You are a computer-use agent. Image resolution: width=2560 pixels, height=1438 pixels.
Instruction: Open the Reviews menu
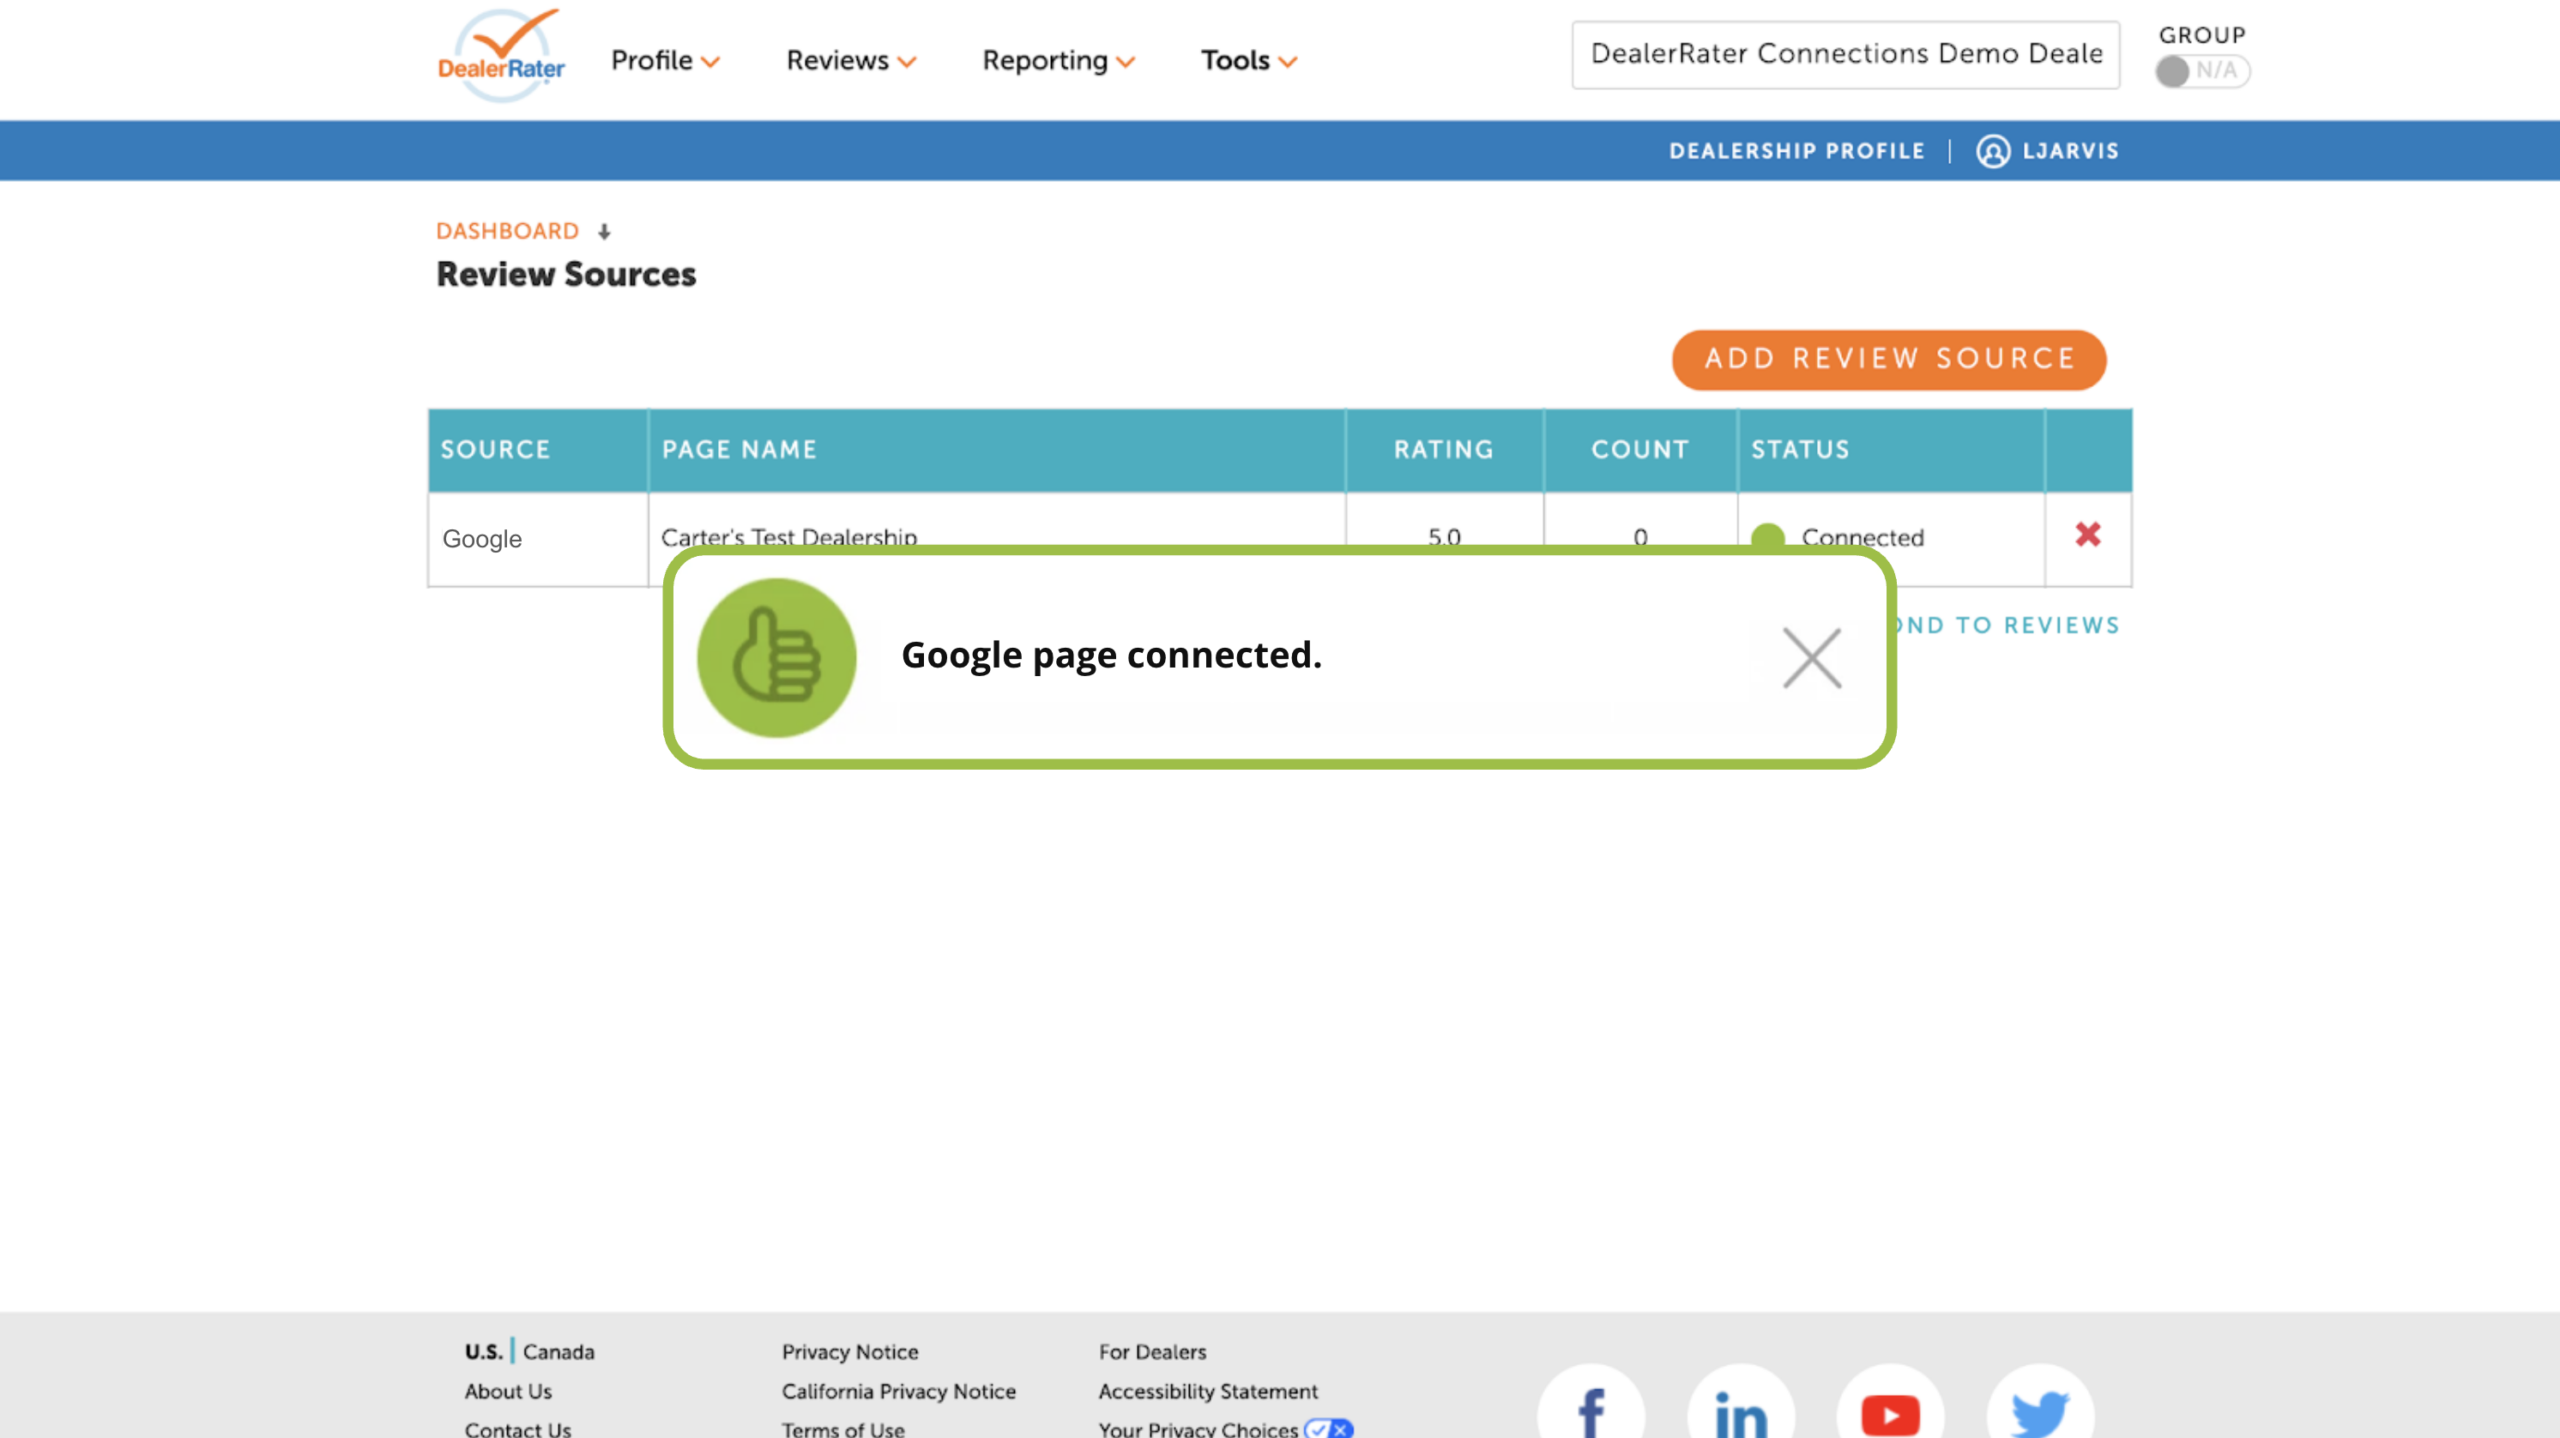tap(851, 61)
